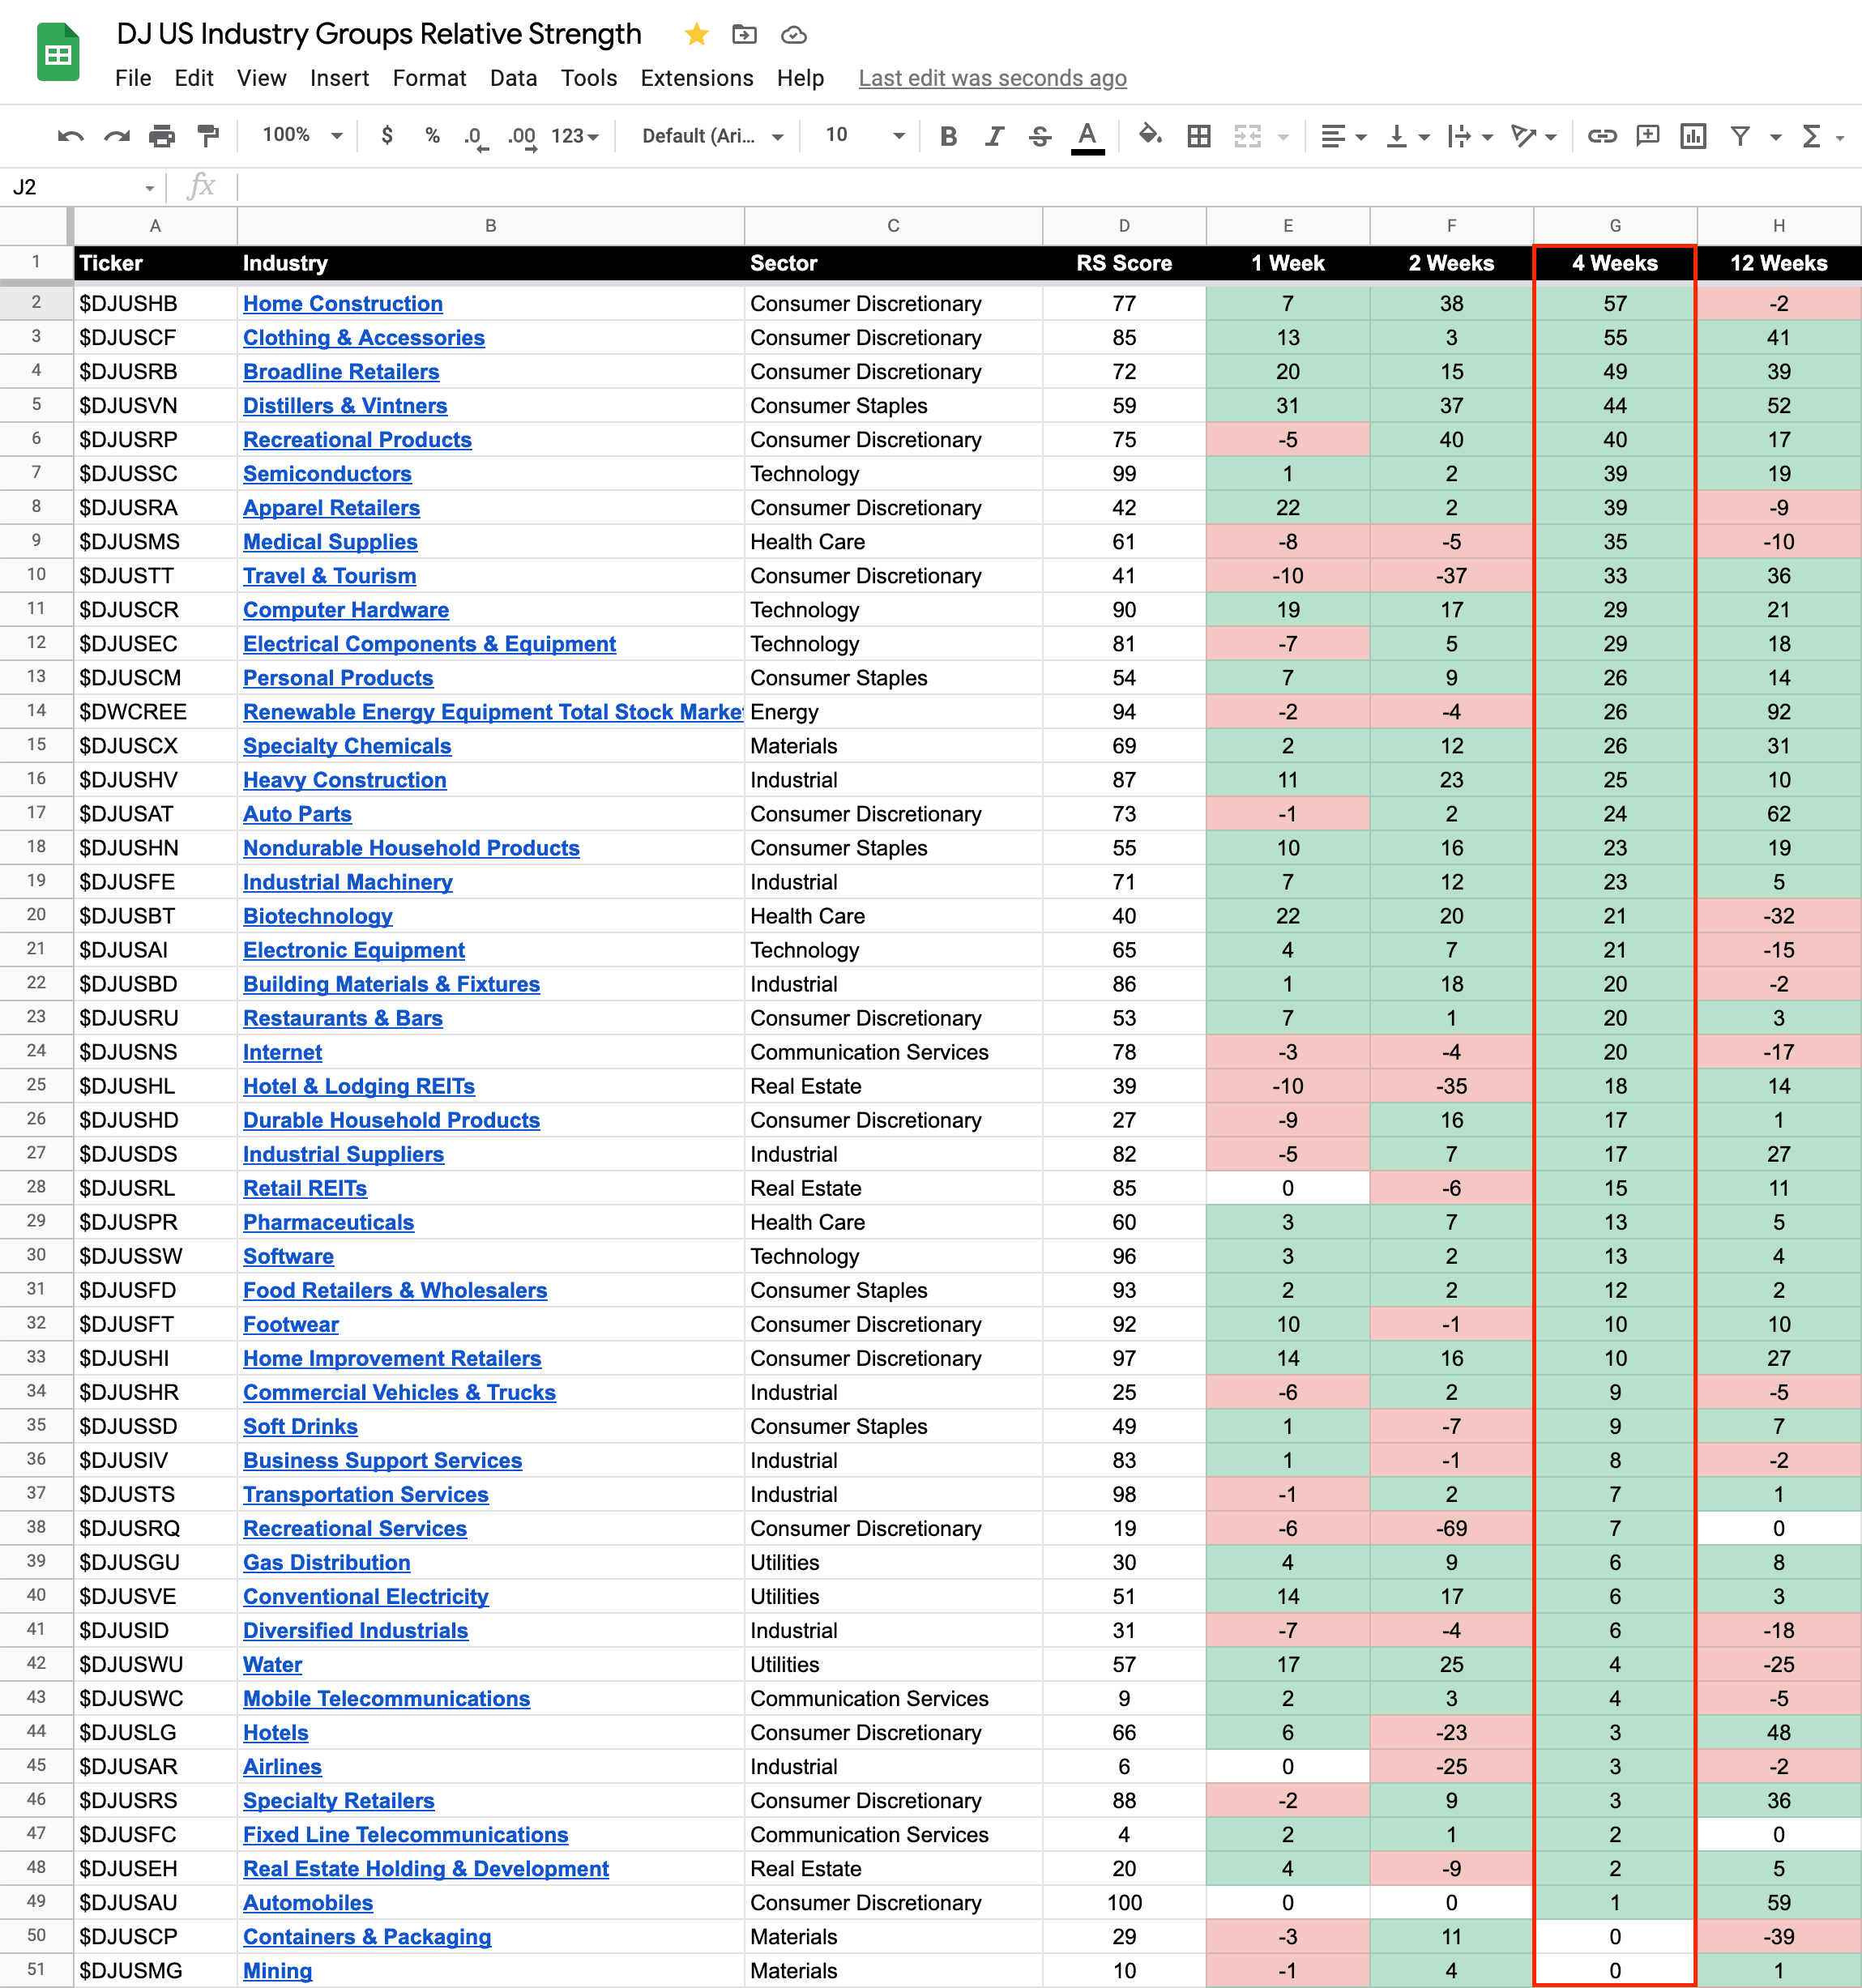
Task: Open the Data menu
Action: click(x=513, y=78)
